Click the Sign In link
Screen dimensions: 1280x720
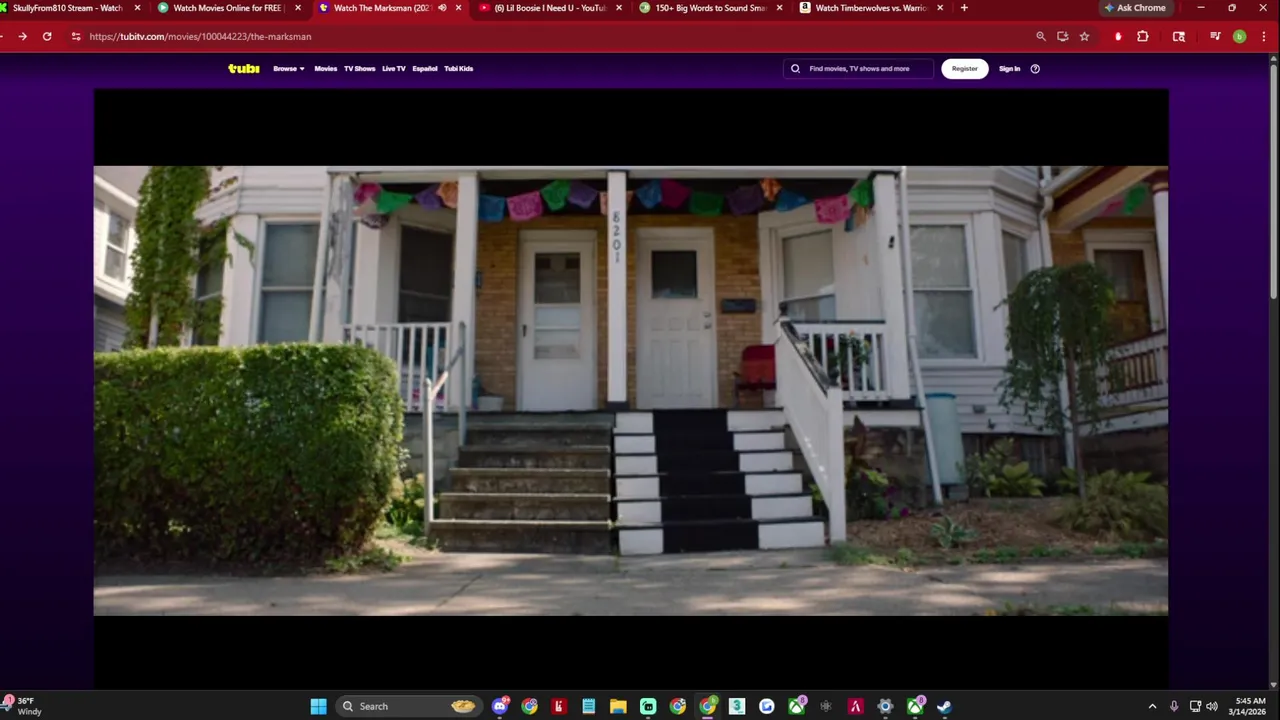pyautogui.click(x=1009, y=69)
